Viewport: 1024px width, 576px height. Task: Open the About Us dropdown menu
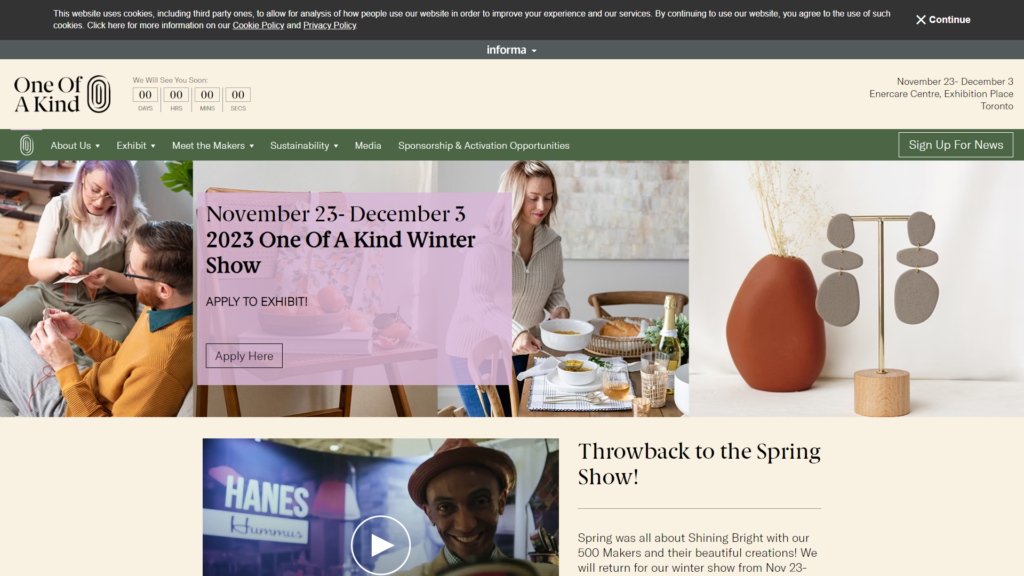click(75, 146)
